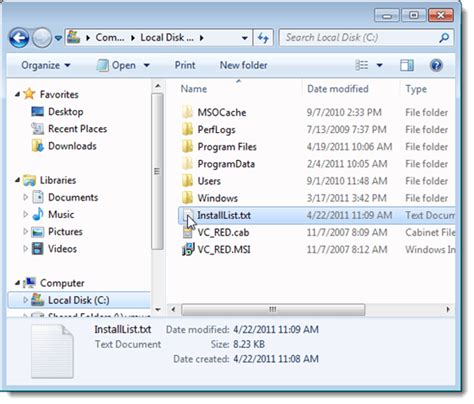The height and width of the screenshot is (404, 474).
Task: Sort by the Type column header
Action: 416,89
